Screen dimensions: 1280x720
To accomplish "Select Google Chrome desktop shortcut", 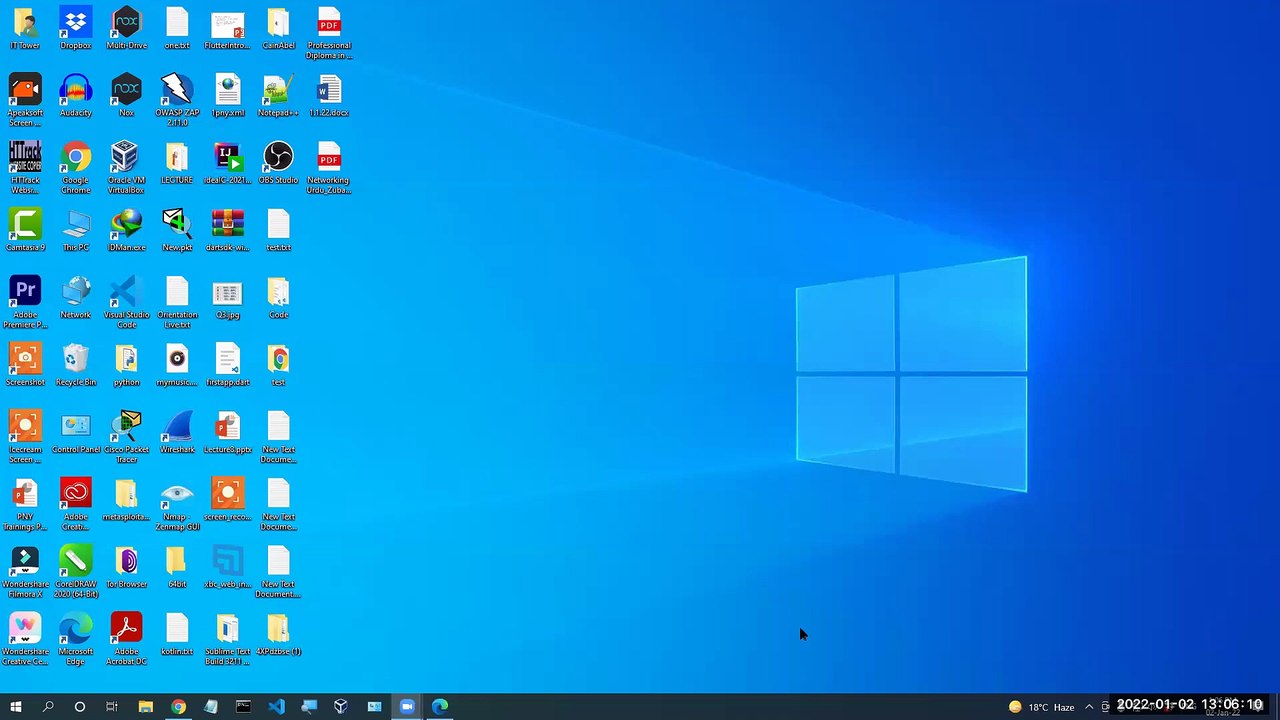I will (76, 168).
